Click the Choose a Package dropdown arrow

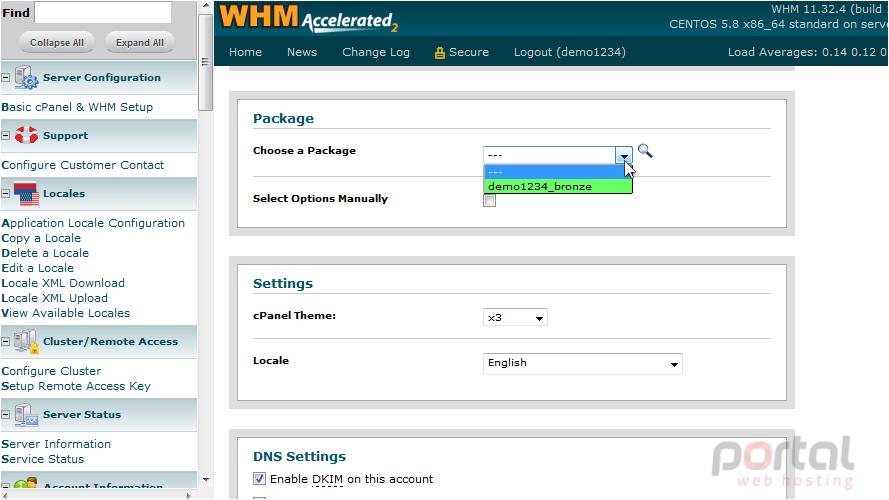pos(624,155)
